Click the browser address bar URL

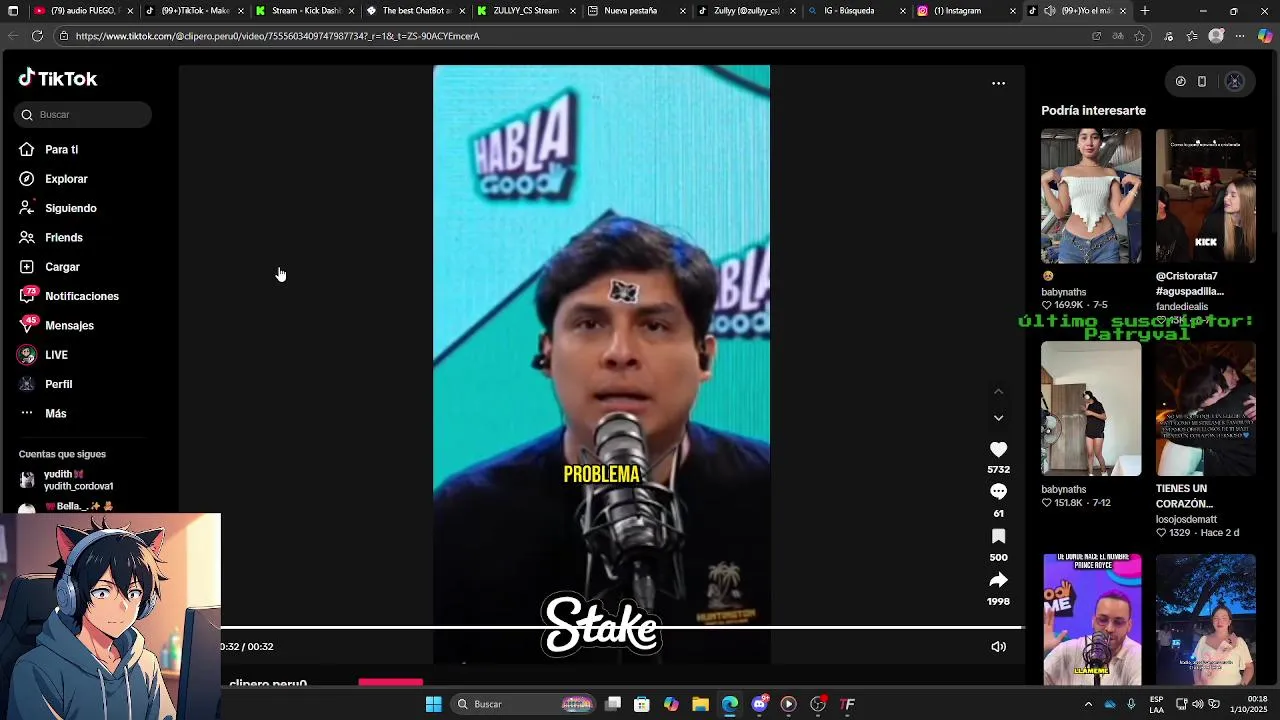(277, 36)
